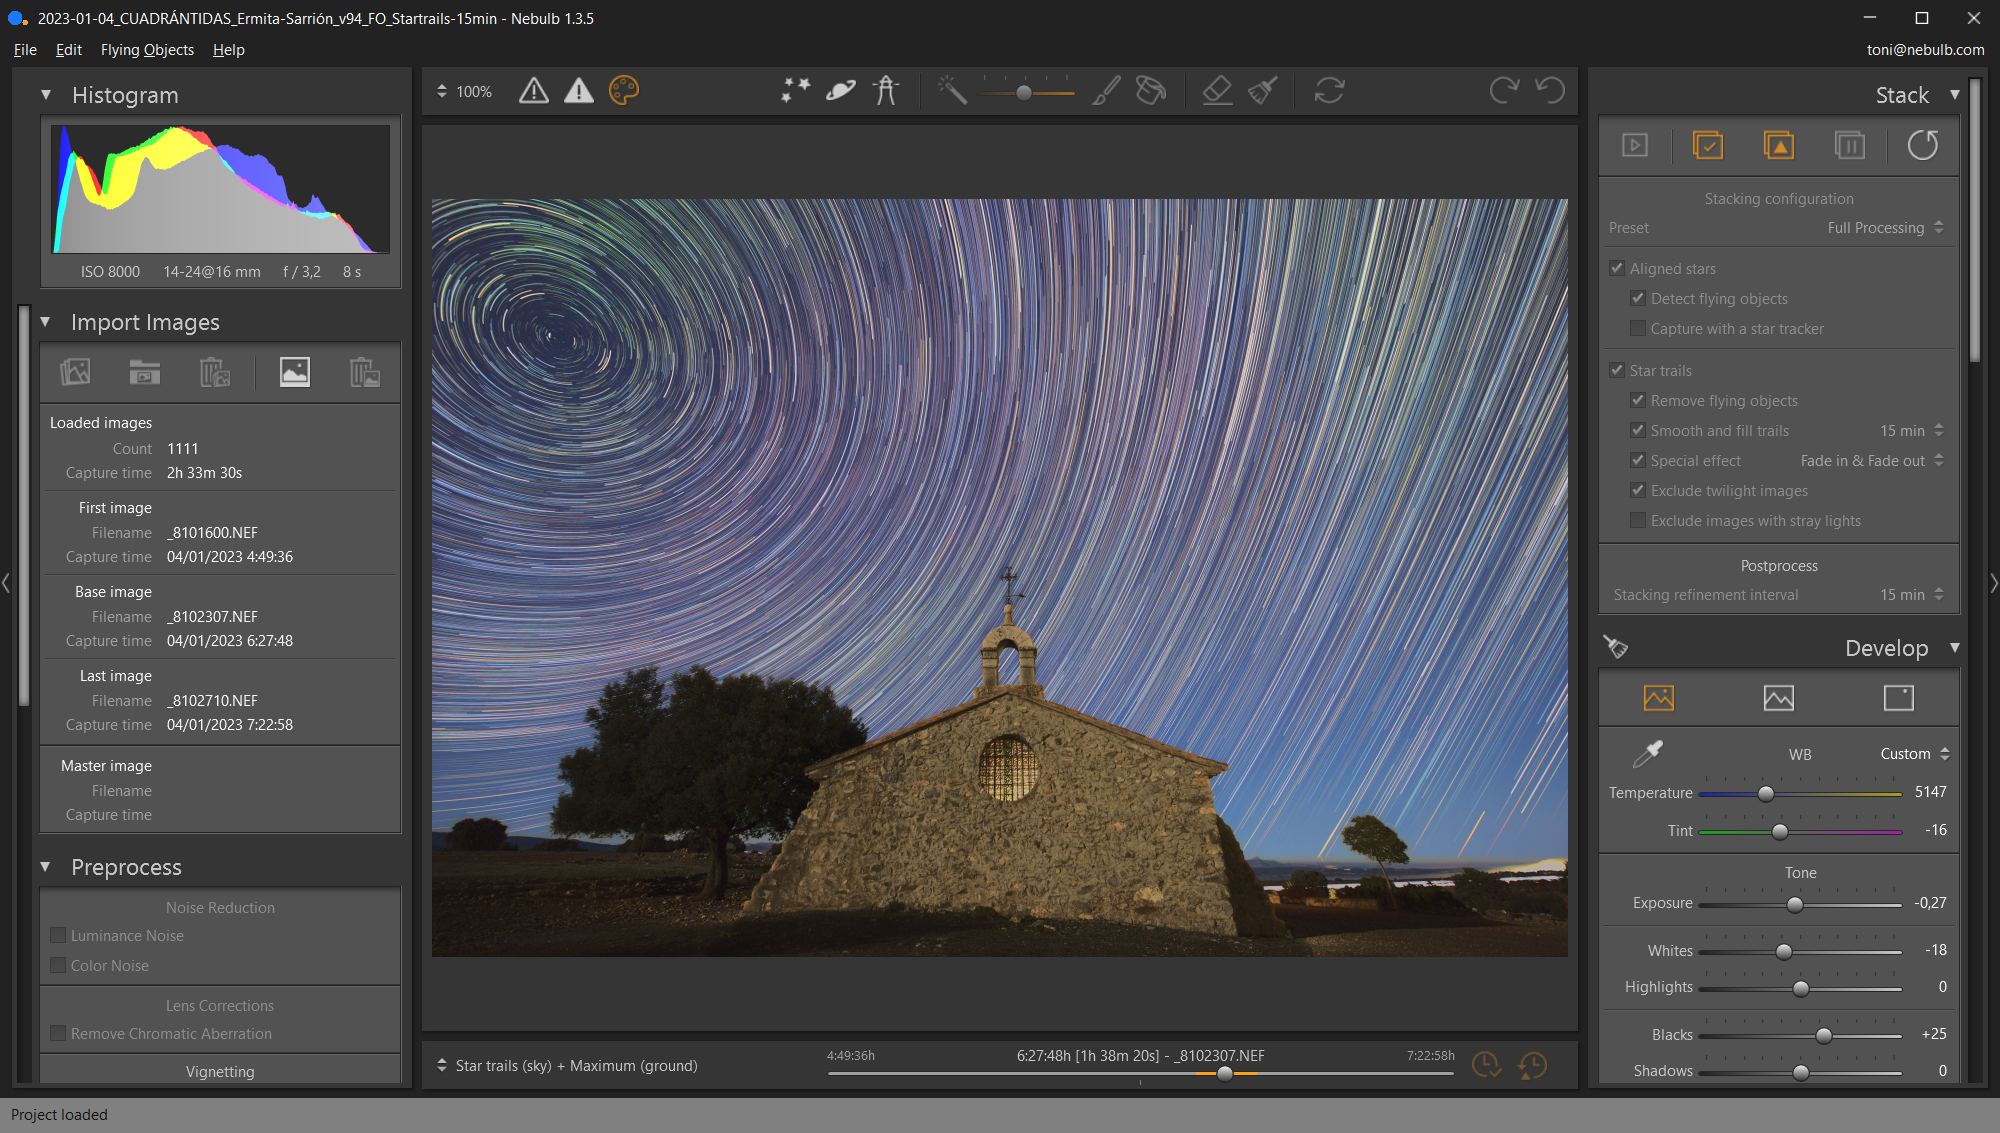This screenshot has height=1133, width=2000.
Task: Toggle Star trails checkbox
Action: (x=1617, y=370)
